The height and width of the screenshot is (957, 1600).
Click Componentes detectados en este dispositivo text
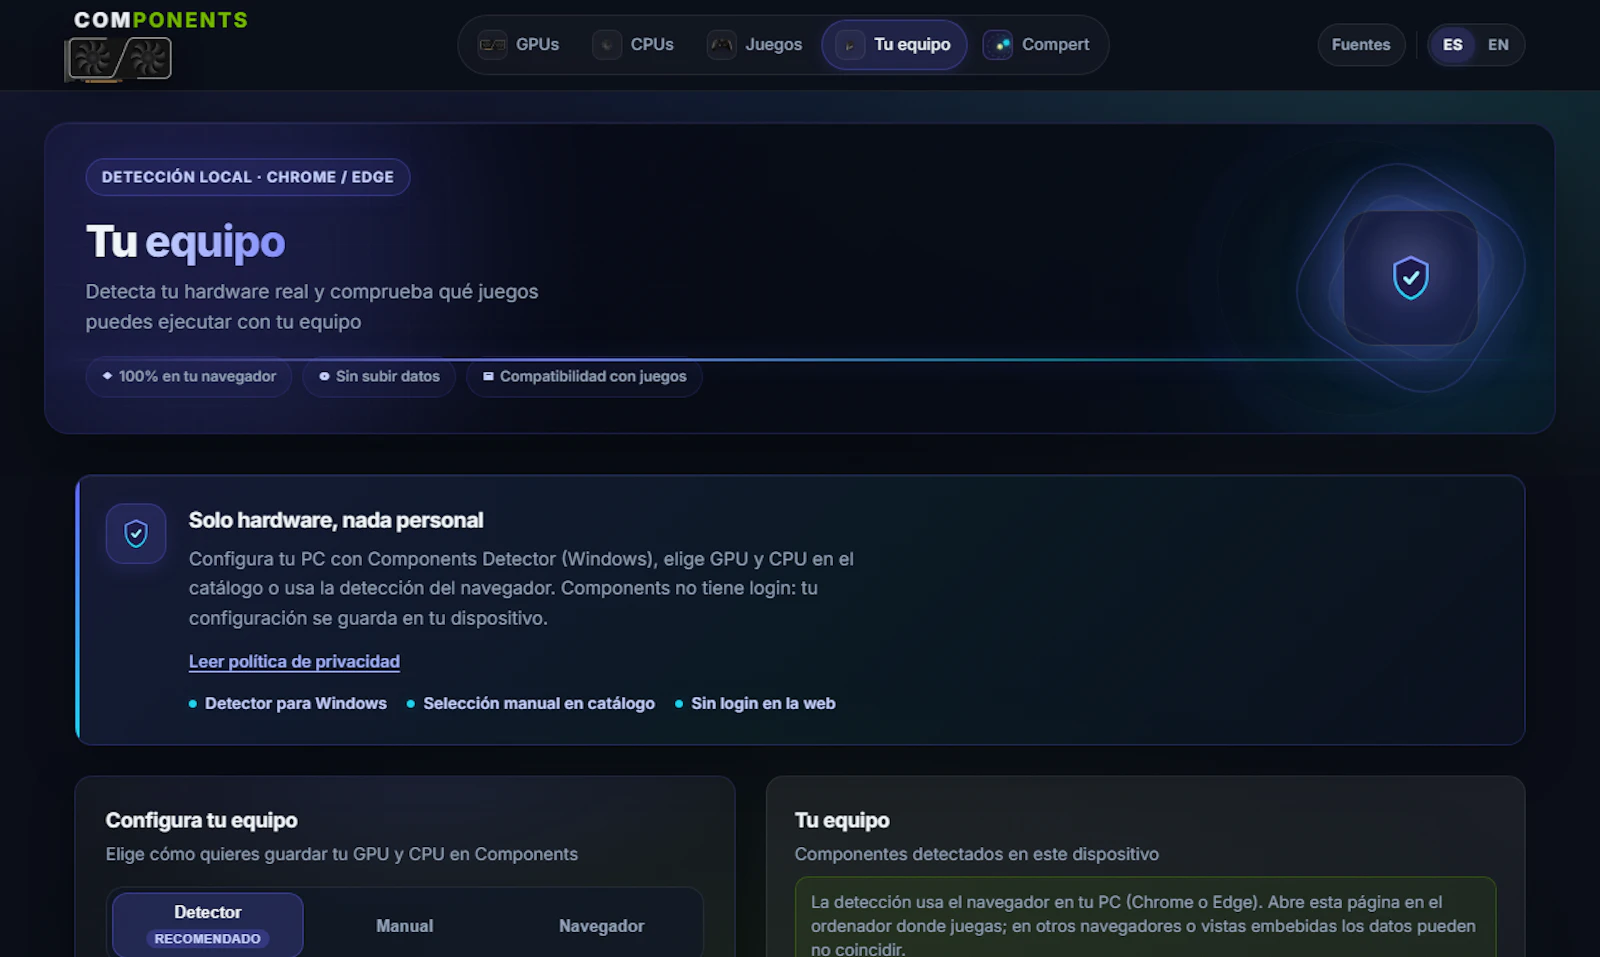point(977,855)
